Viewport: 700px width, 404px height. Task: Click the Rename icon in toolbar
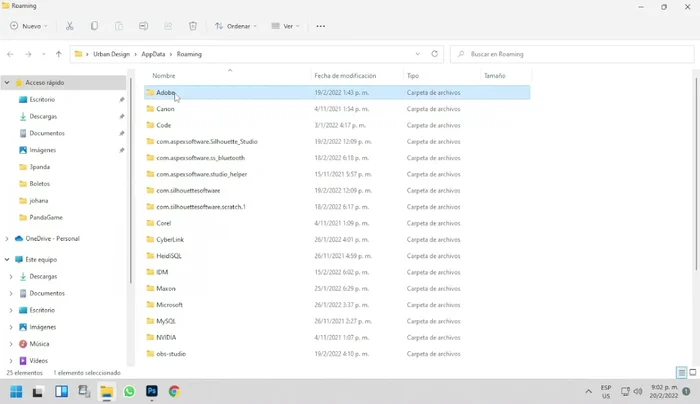click(x=143, y=25)
